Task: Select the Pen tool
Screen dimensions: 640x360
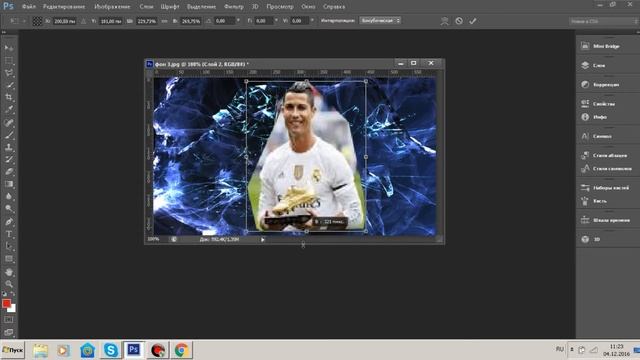Action: click(9, 222)
